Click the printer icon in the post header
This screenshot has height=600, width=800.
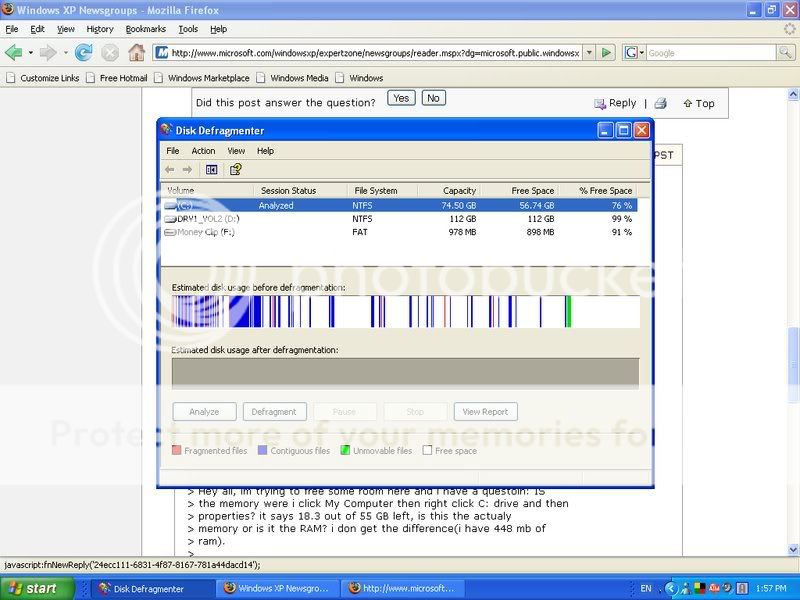pos(660,104)
